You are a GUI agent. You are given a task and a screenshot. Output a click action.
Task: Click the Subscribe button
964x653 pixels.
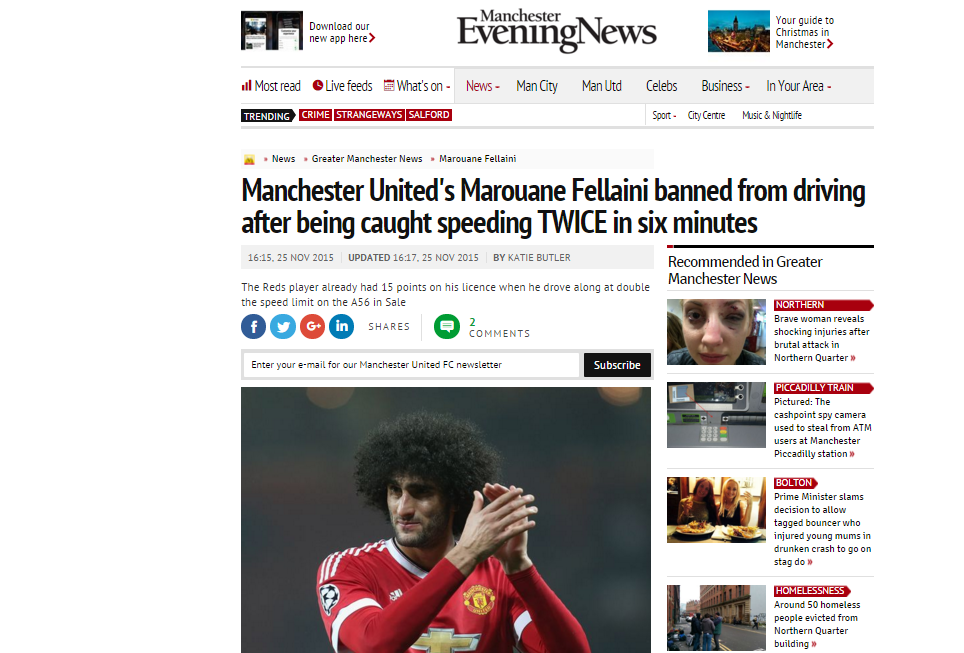tap(617, 365)
